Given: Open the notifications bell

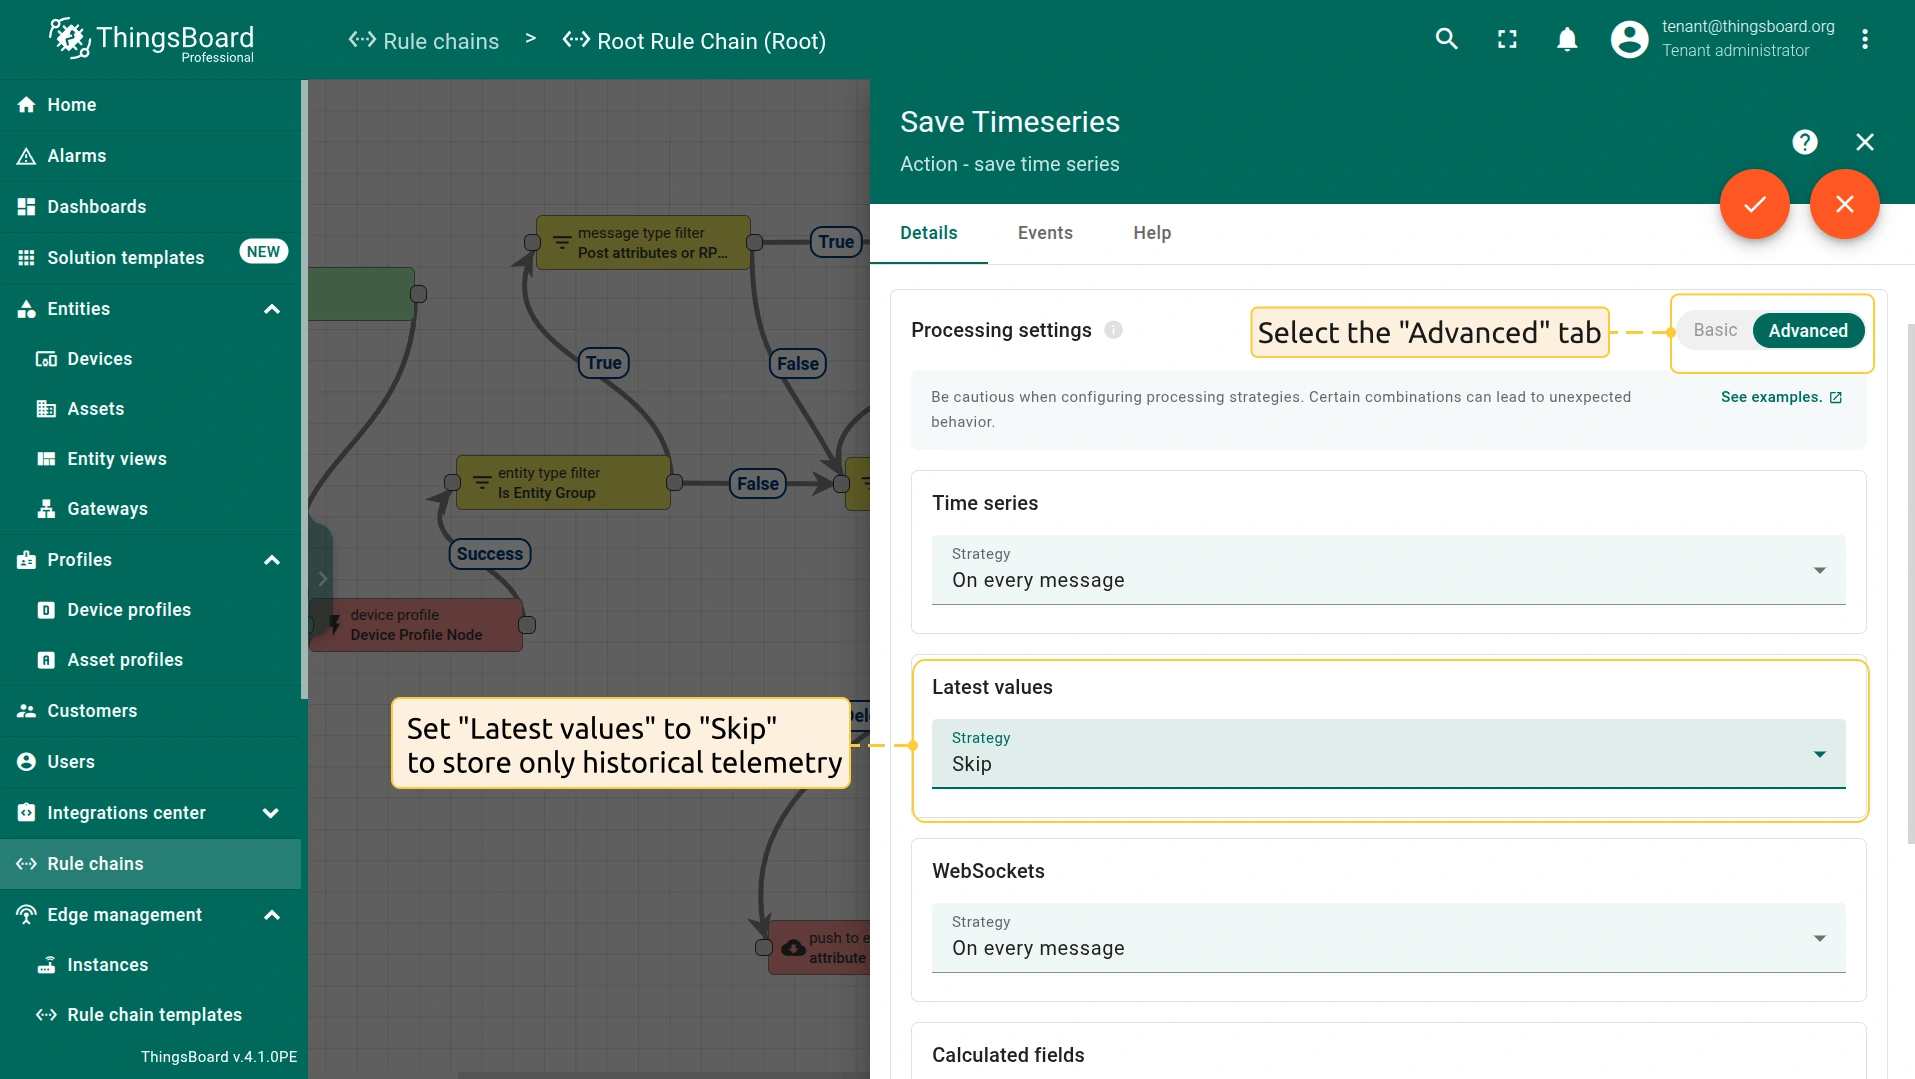Looking at the screenshot, I should point(1567,39).
